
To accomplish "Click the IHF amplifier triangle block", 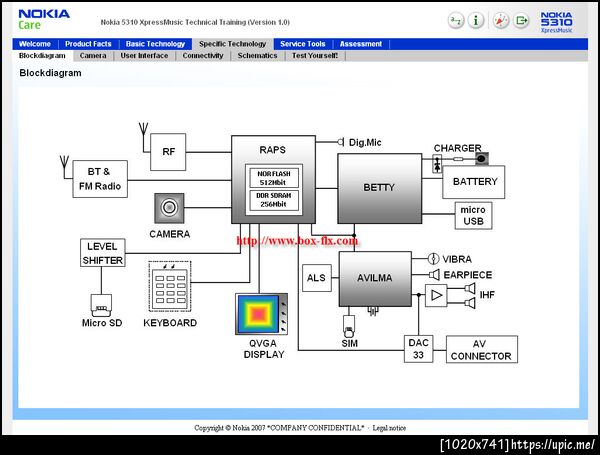I will click(436, 295).
